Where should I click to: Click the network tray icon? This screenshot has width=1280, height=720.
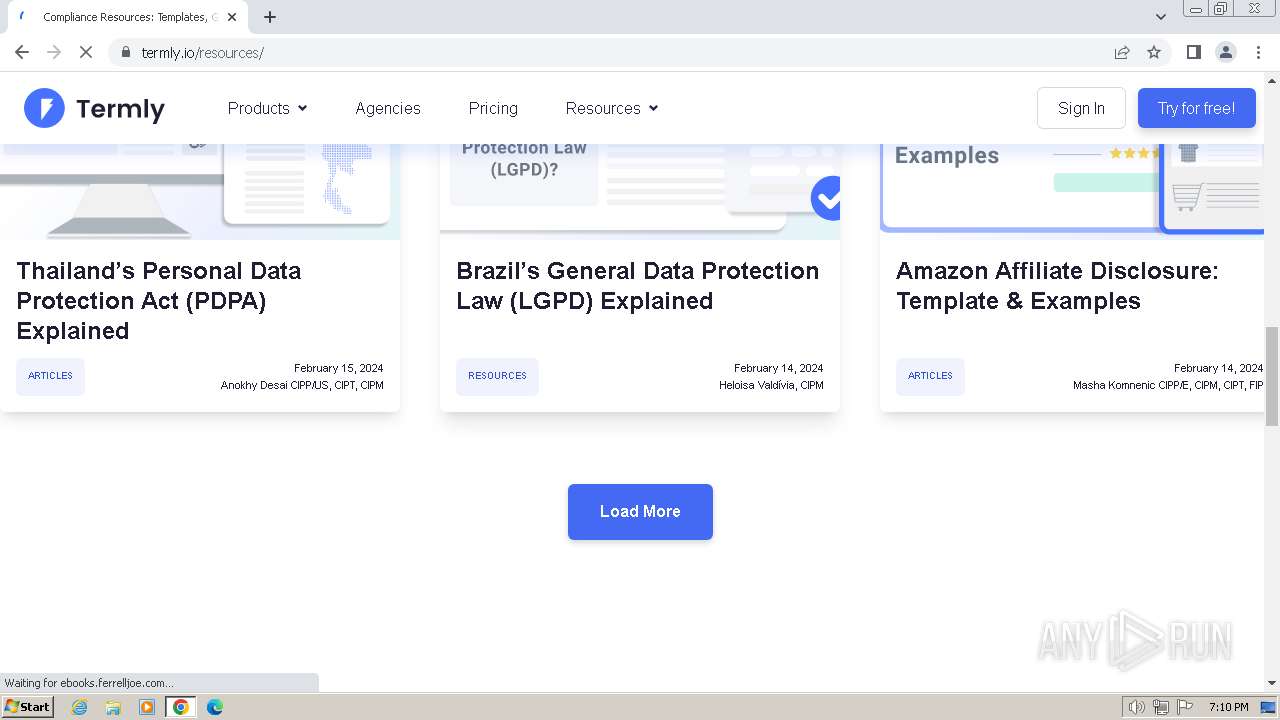[1161, 707]
